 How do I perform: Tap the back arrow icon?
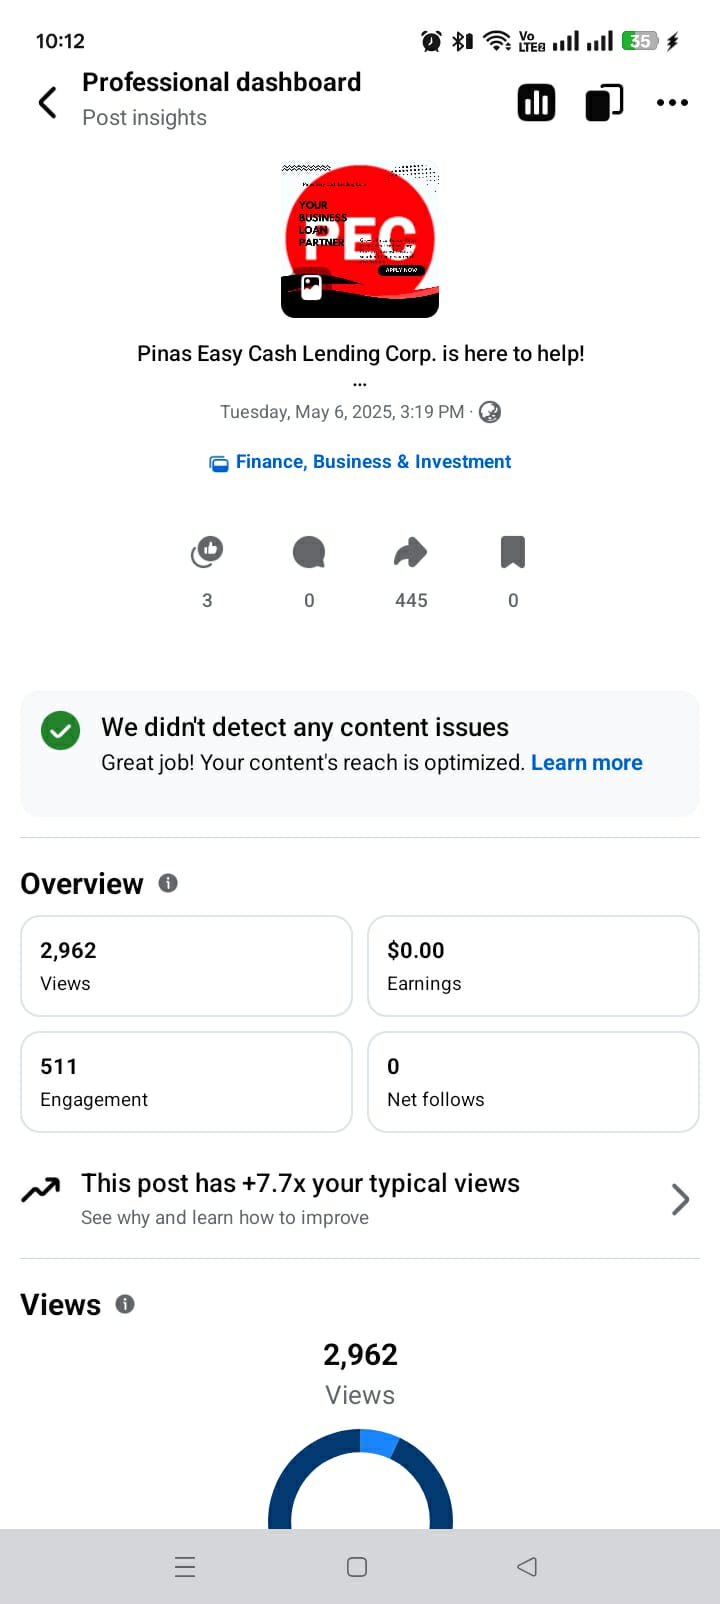tap(47, 102)
